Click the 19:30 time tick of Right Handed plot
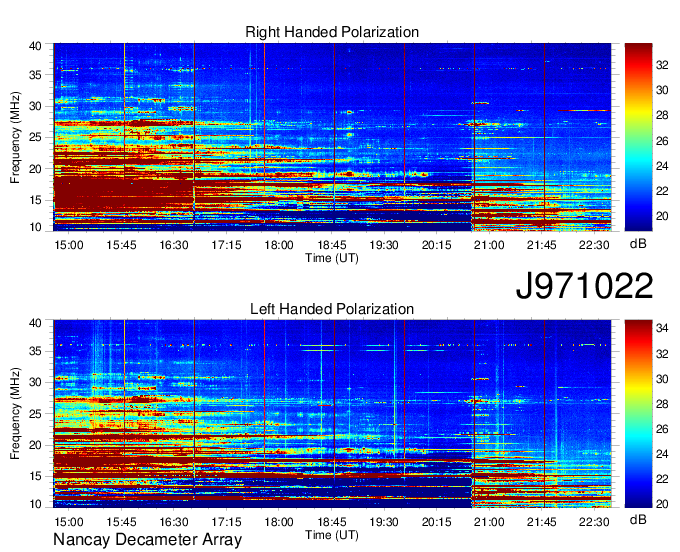 [384, 245]
